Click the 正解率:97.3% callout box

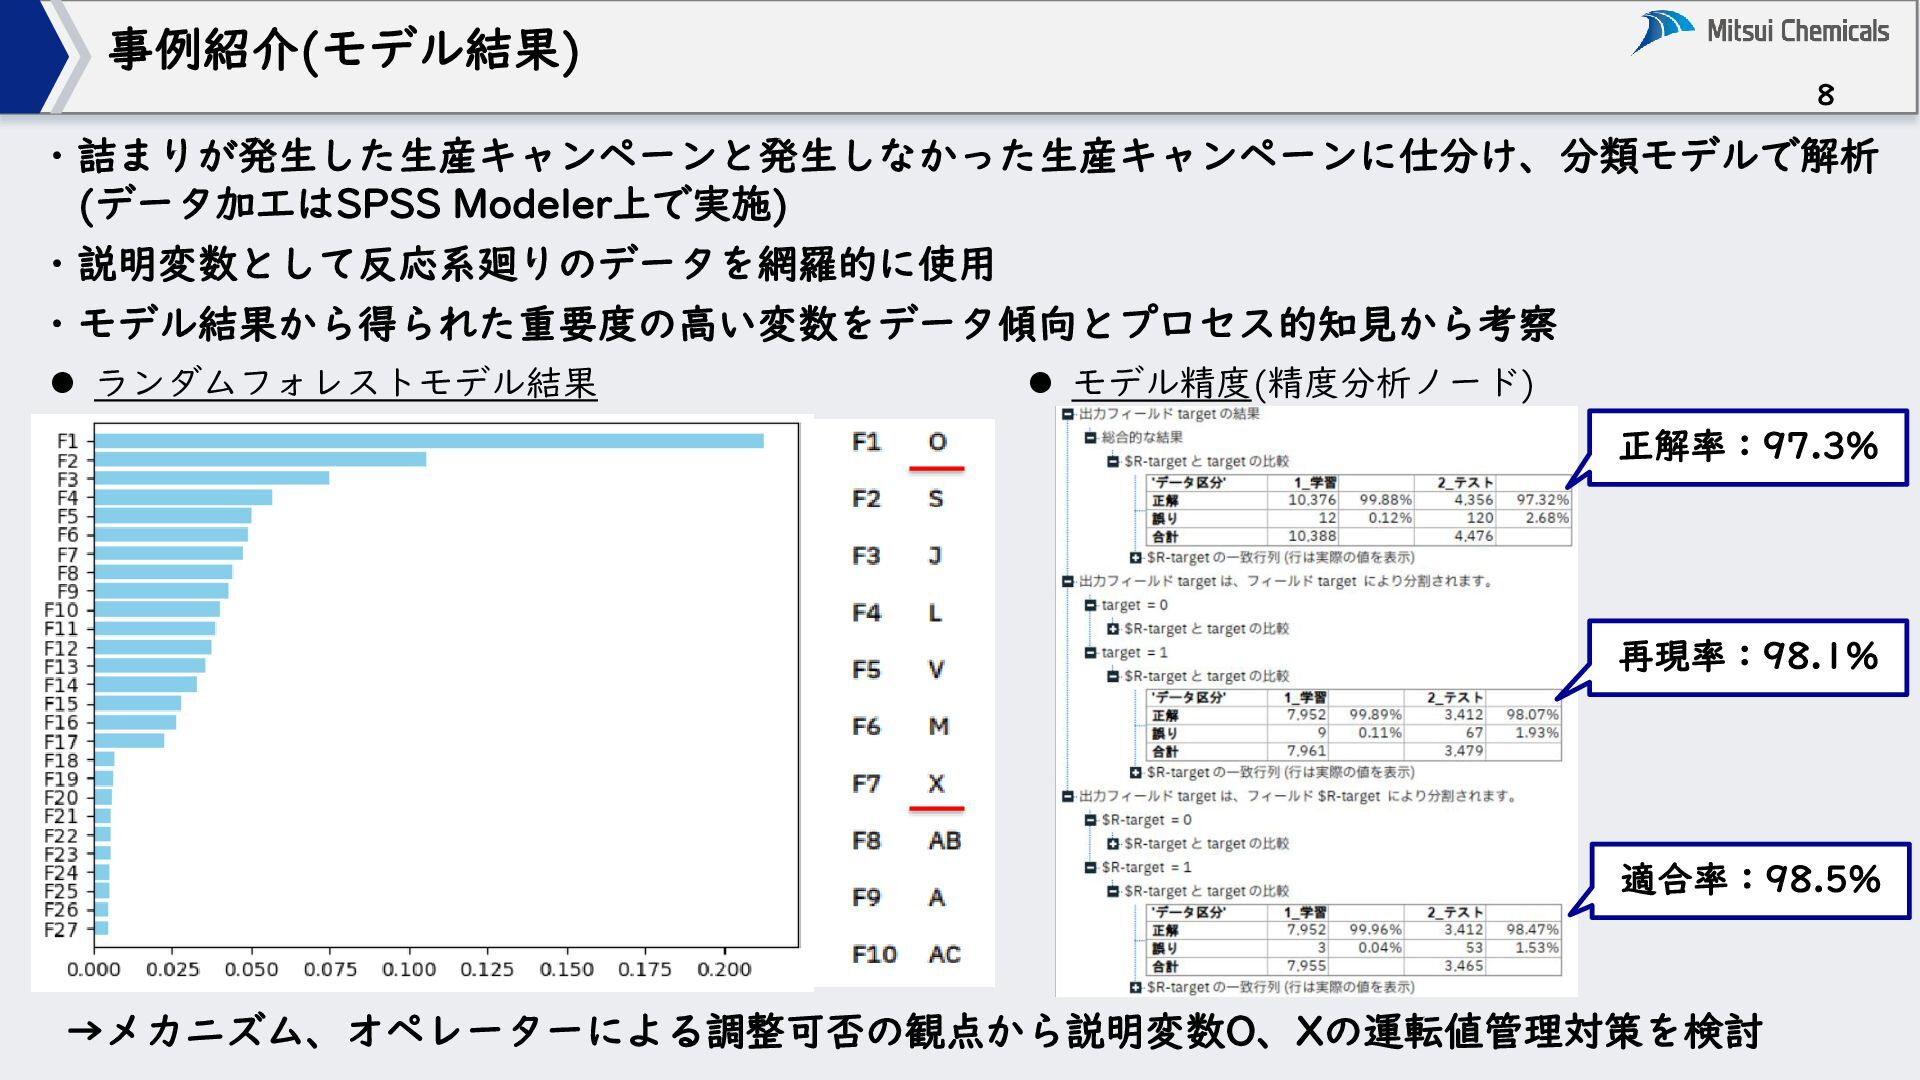(x=1748, y=447)
